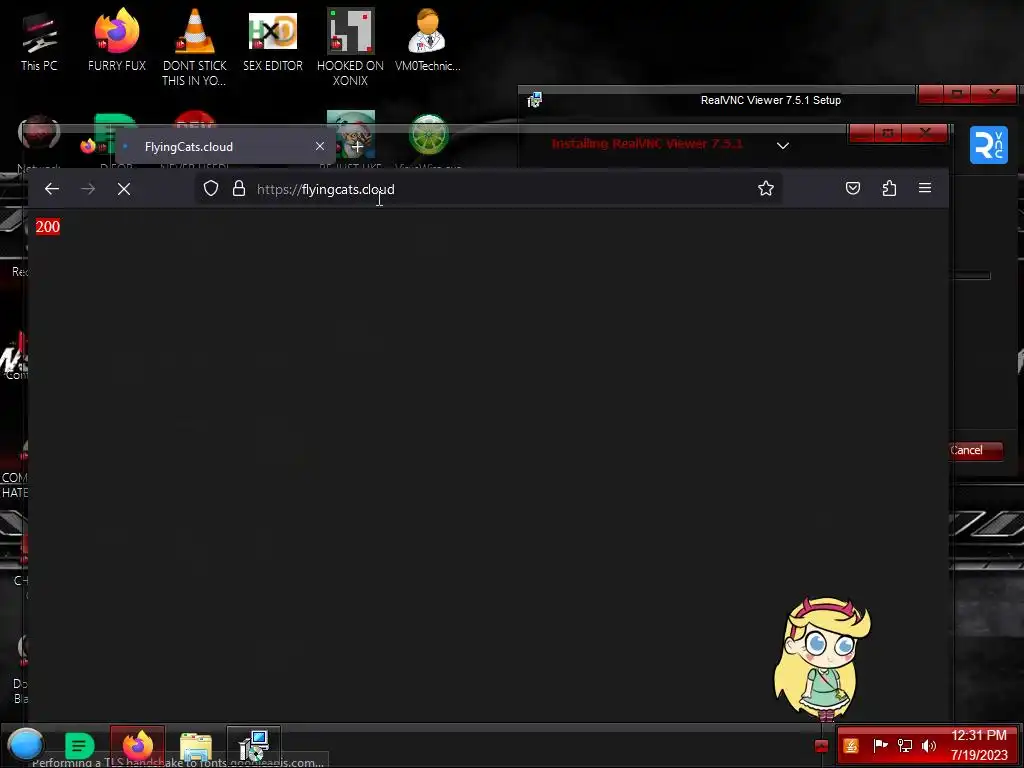The width and height of the screenshot is (1024, 768).
Task: Open the network tray icon
Action: click(905, 746)
